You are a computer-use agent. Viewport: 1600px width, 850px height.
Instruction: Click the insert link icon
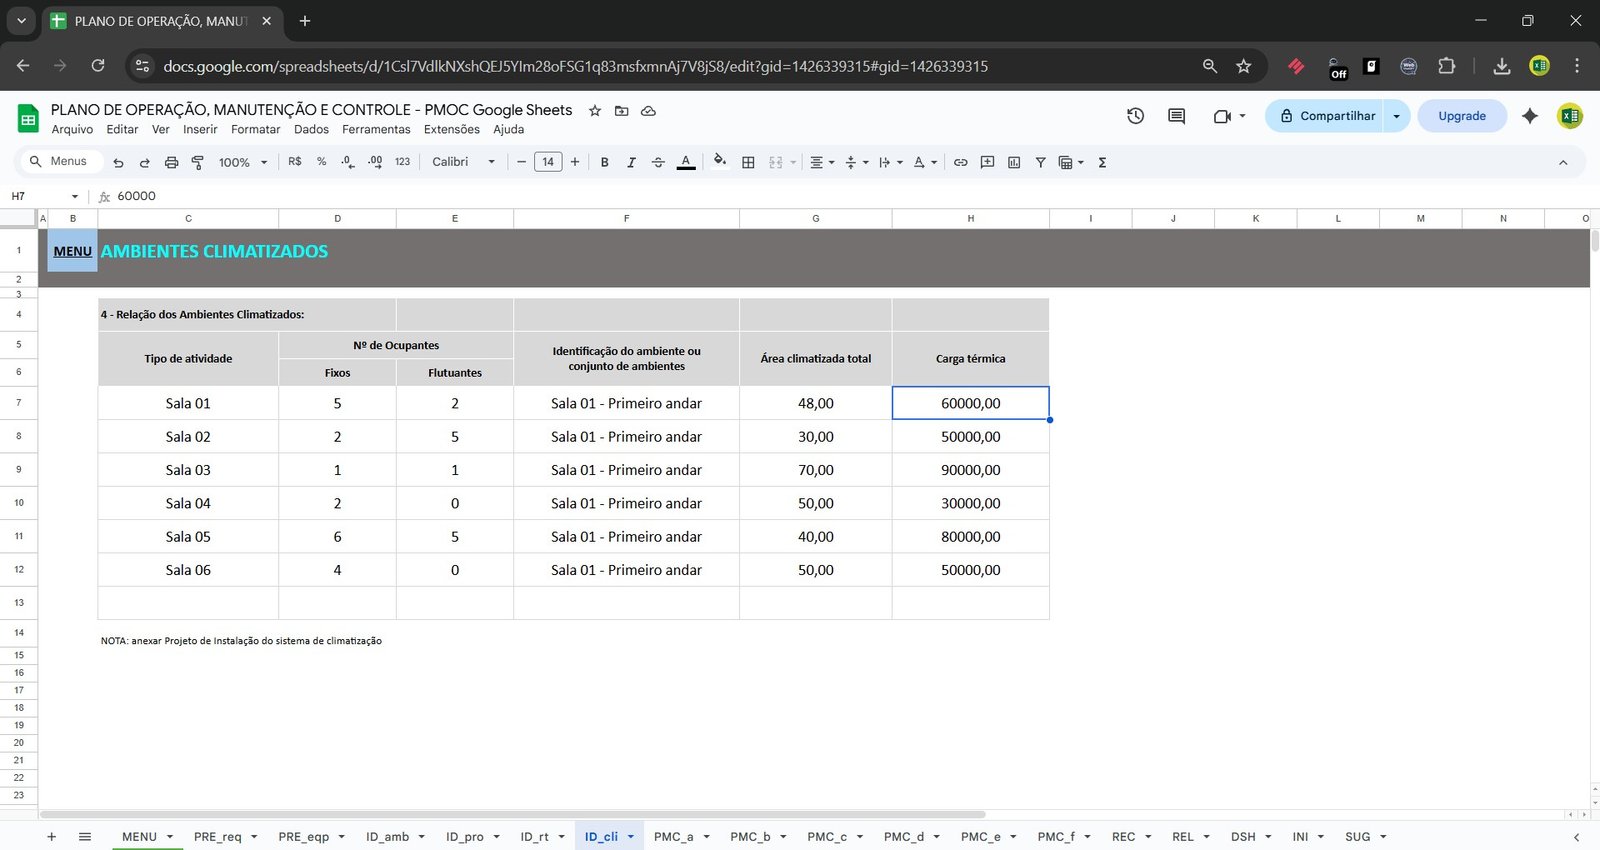(x=960, y=162)
